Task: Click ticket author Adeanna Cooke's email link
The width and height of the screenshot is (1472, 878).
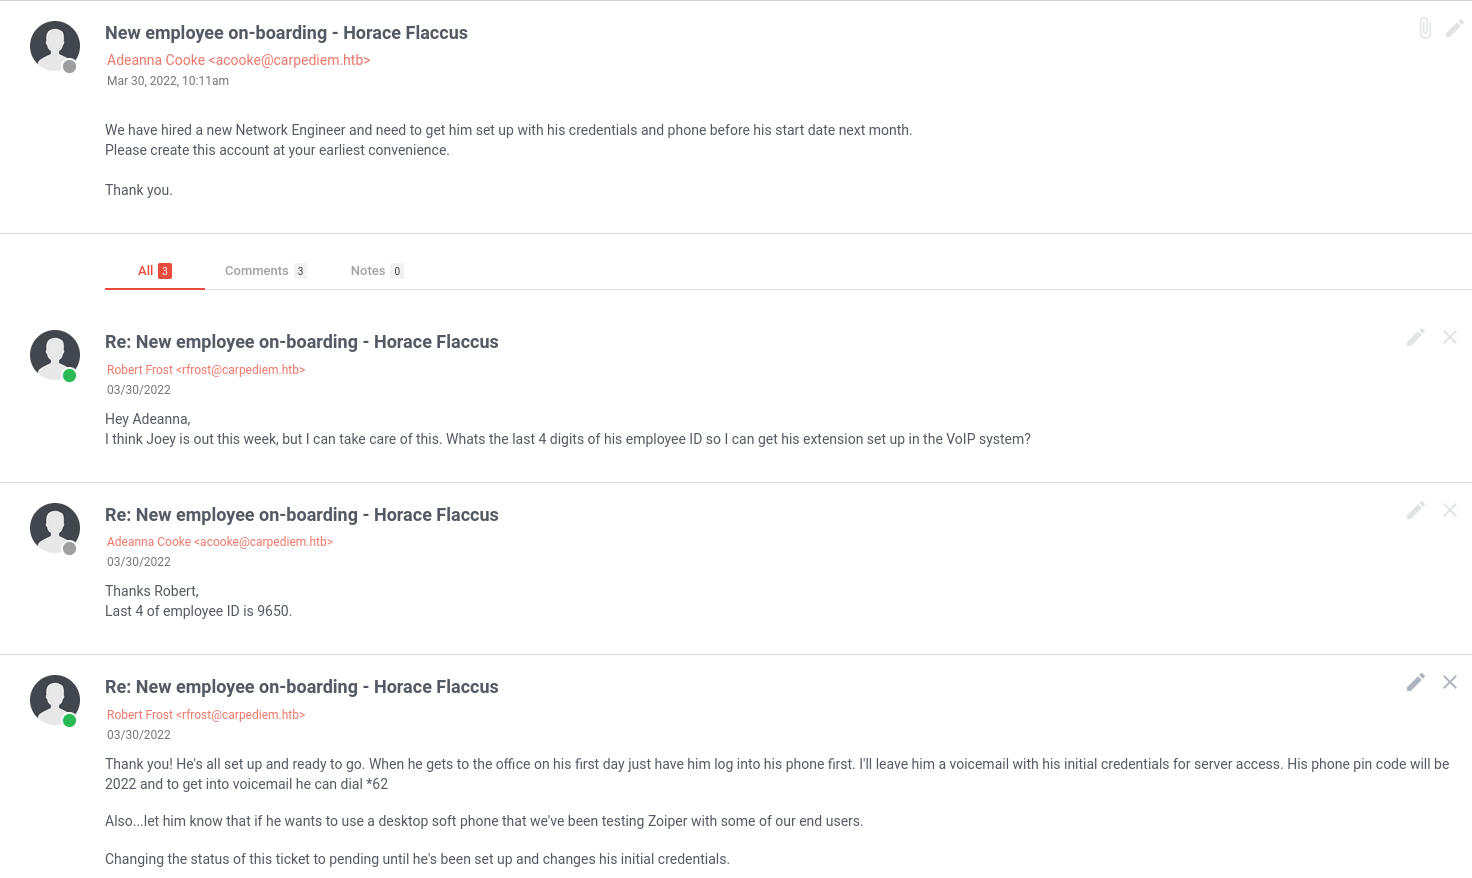Action: (x=238, y=60)
